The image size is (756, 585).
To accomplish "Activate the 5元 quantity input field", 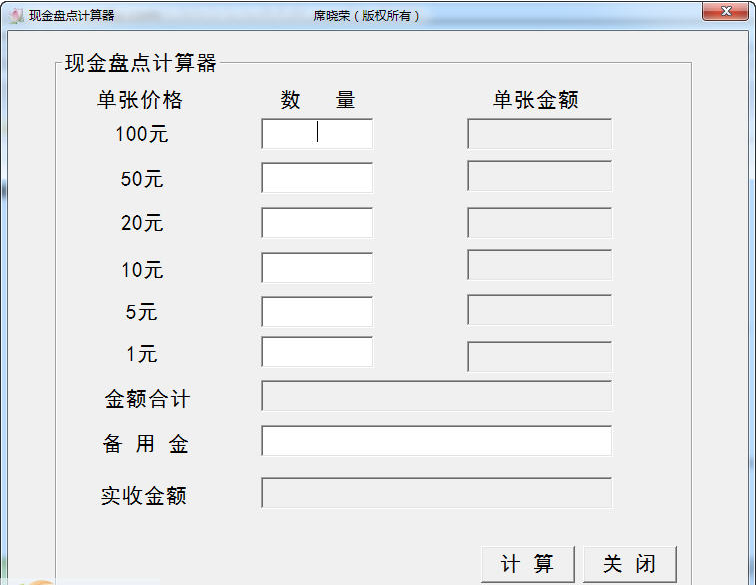I will click(317, 312).
